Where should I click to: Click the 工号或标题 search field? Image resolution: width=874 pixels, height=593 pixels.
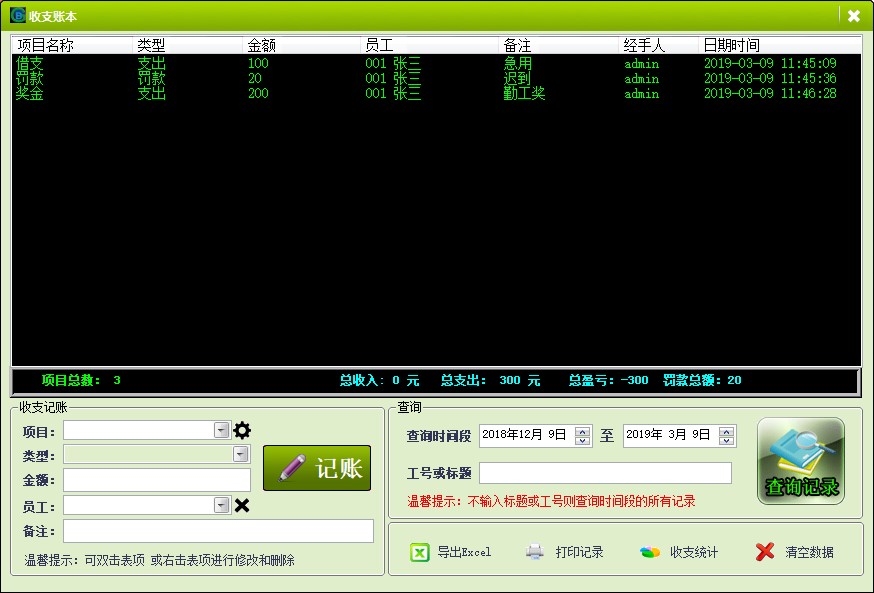(605, 473)
